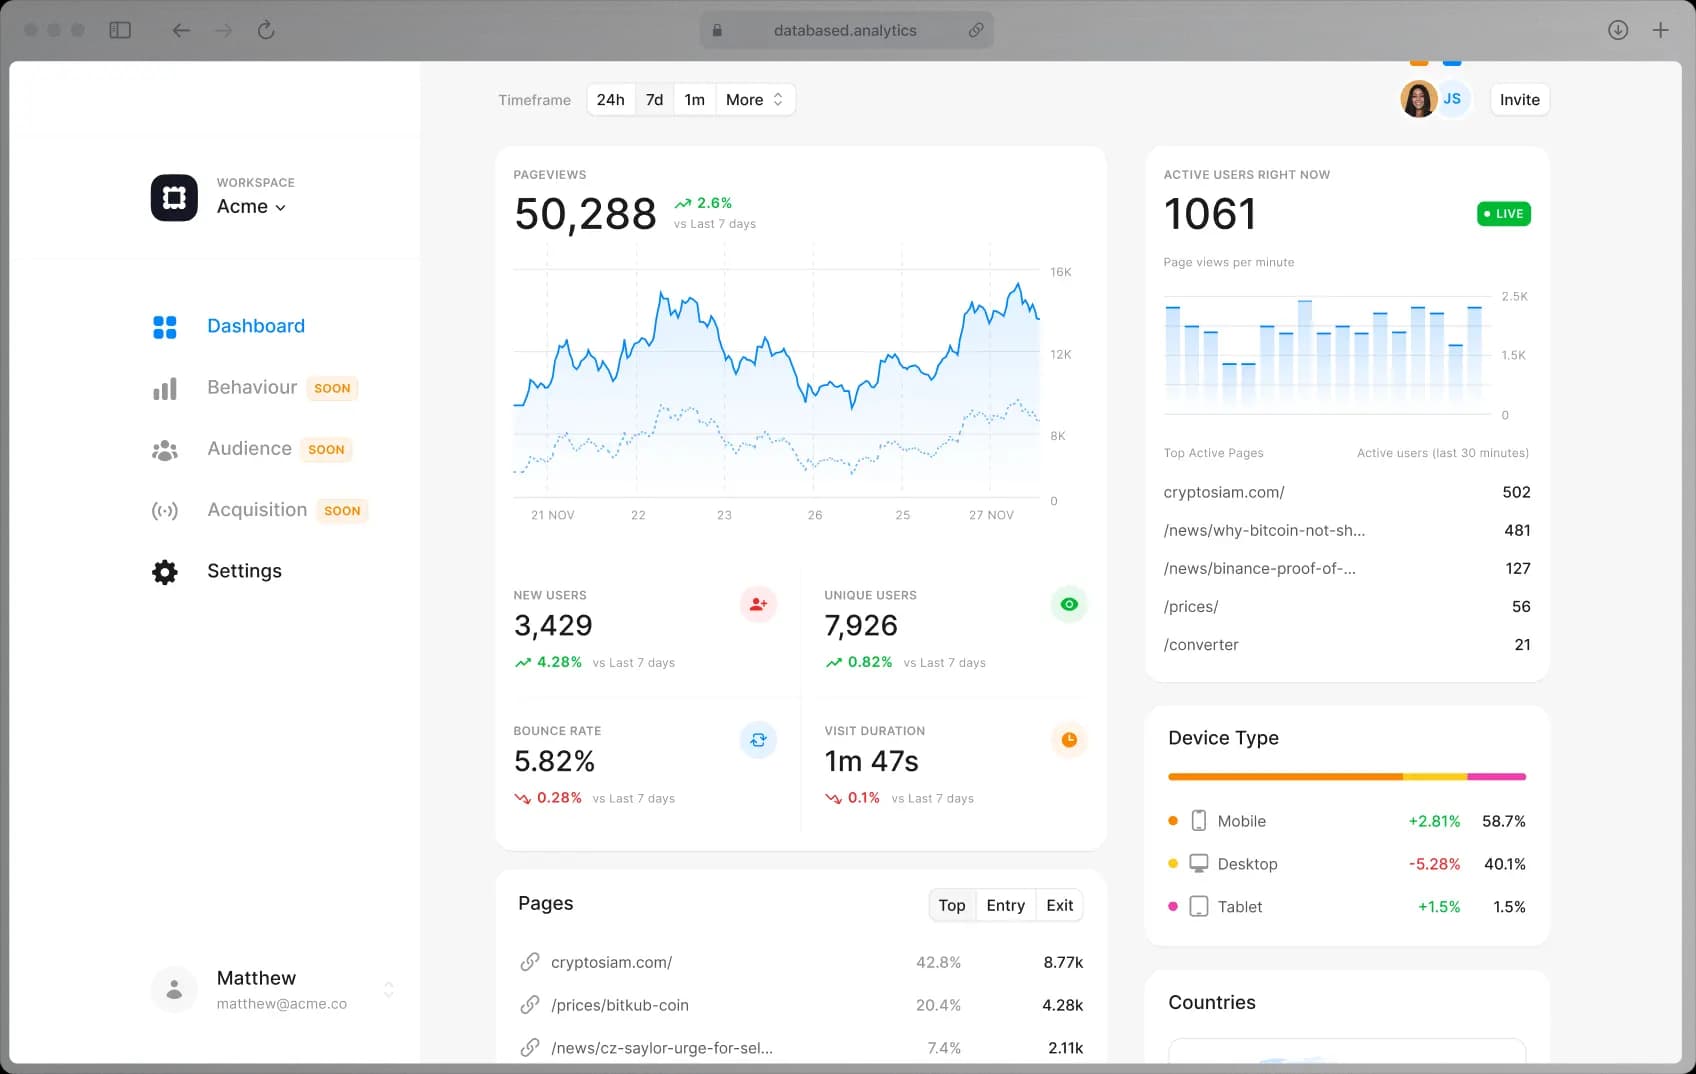Open Audience via the people icon
Screen dimensions: 1696x1074
164,449
